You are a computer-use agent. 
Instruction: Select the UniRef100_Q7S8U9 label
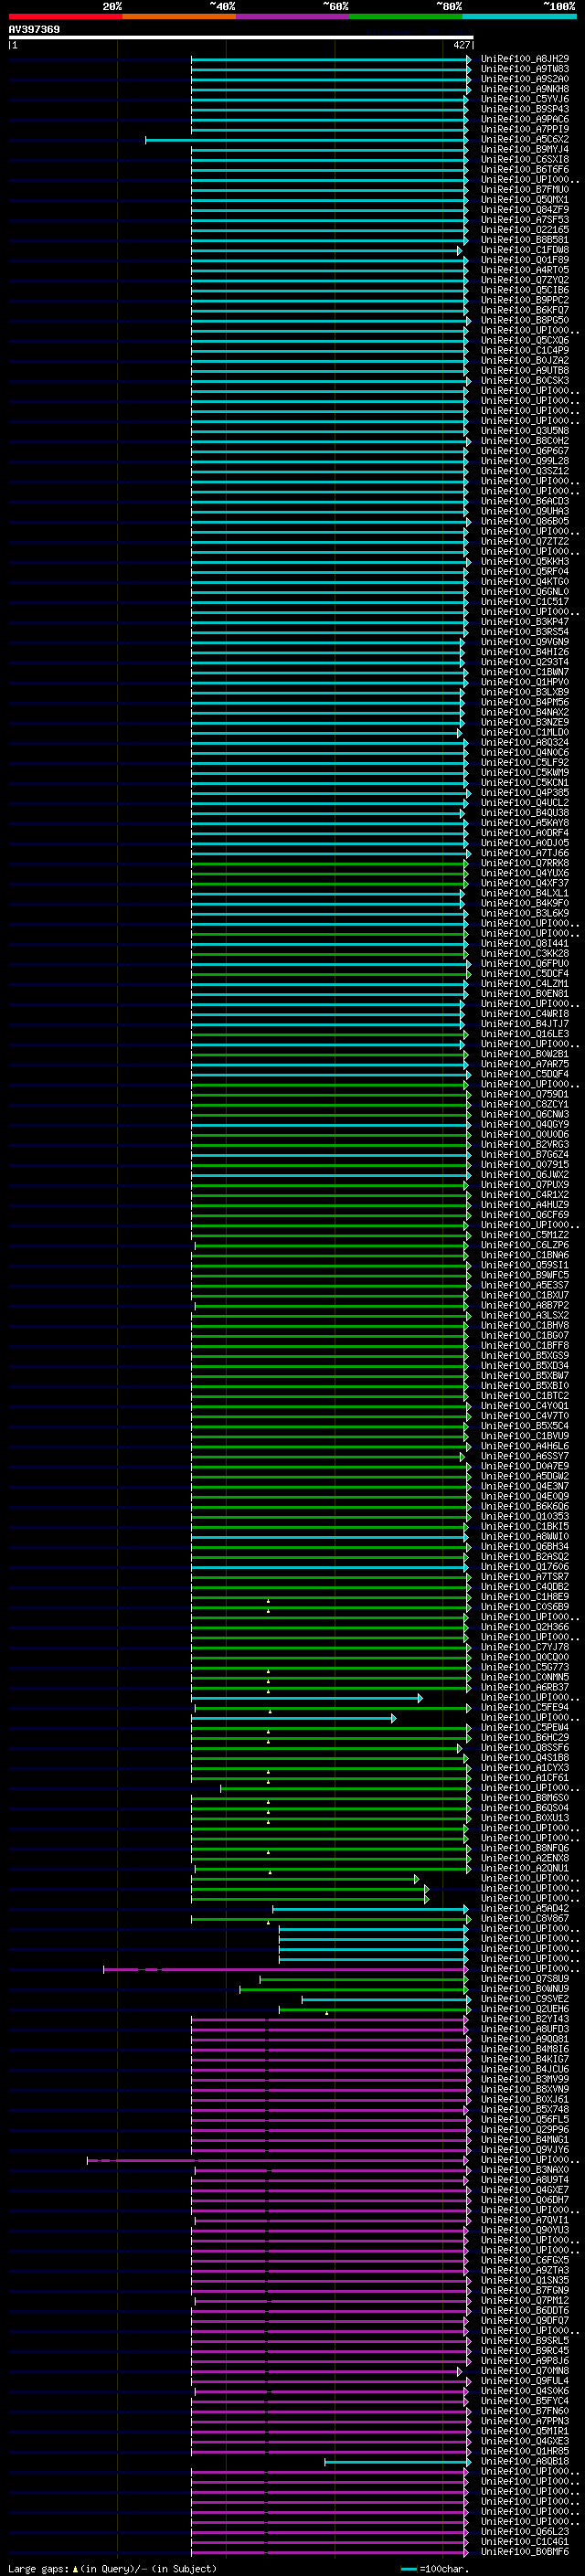click(x=525, y=1978)
